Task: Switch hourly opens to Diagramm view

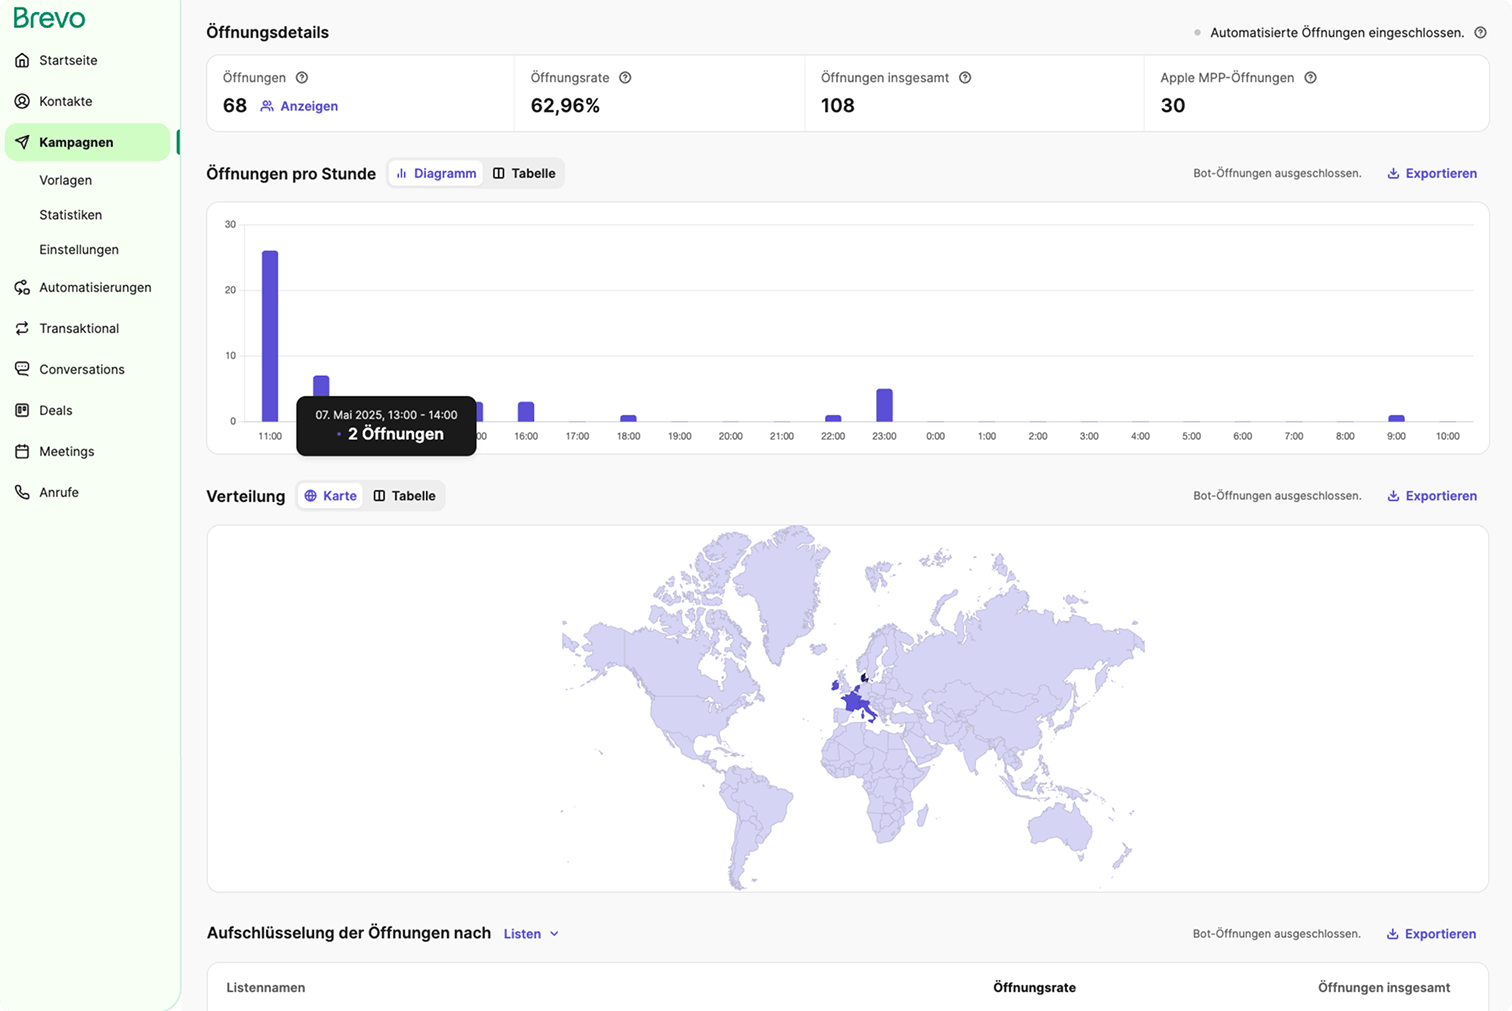Action: 436,174
